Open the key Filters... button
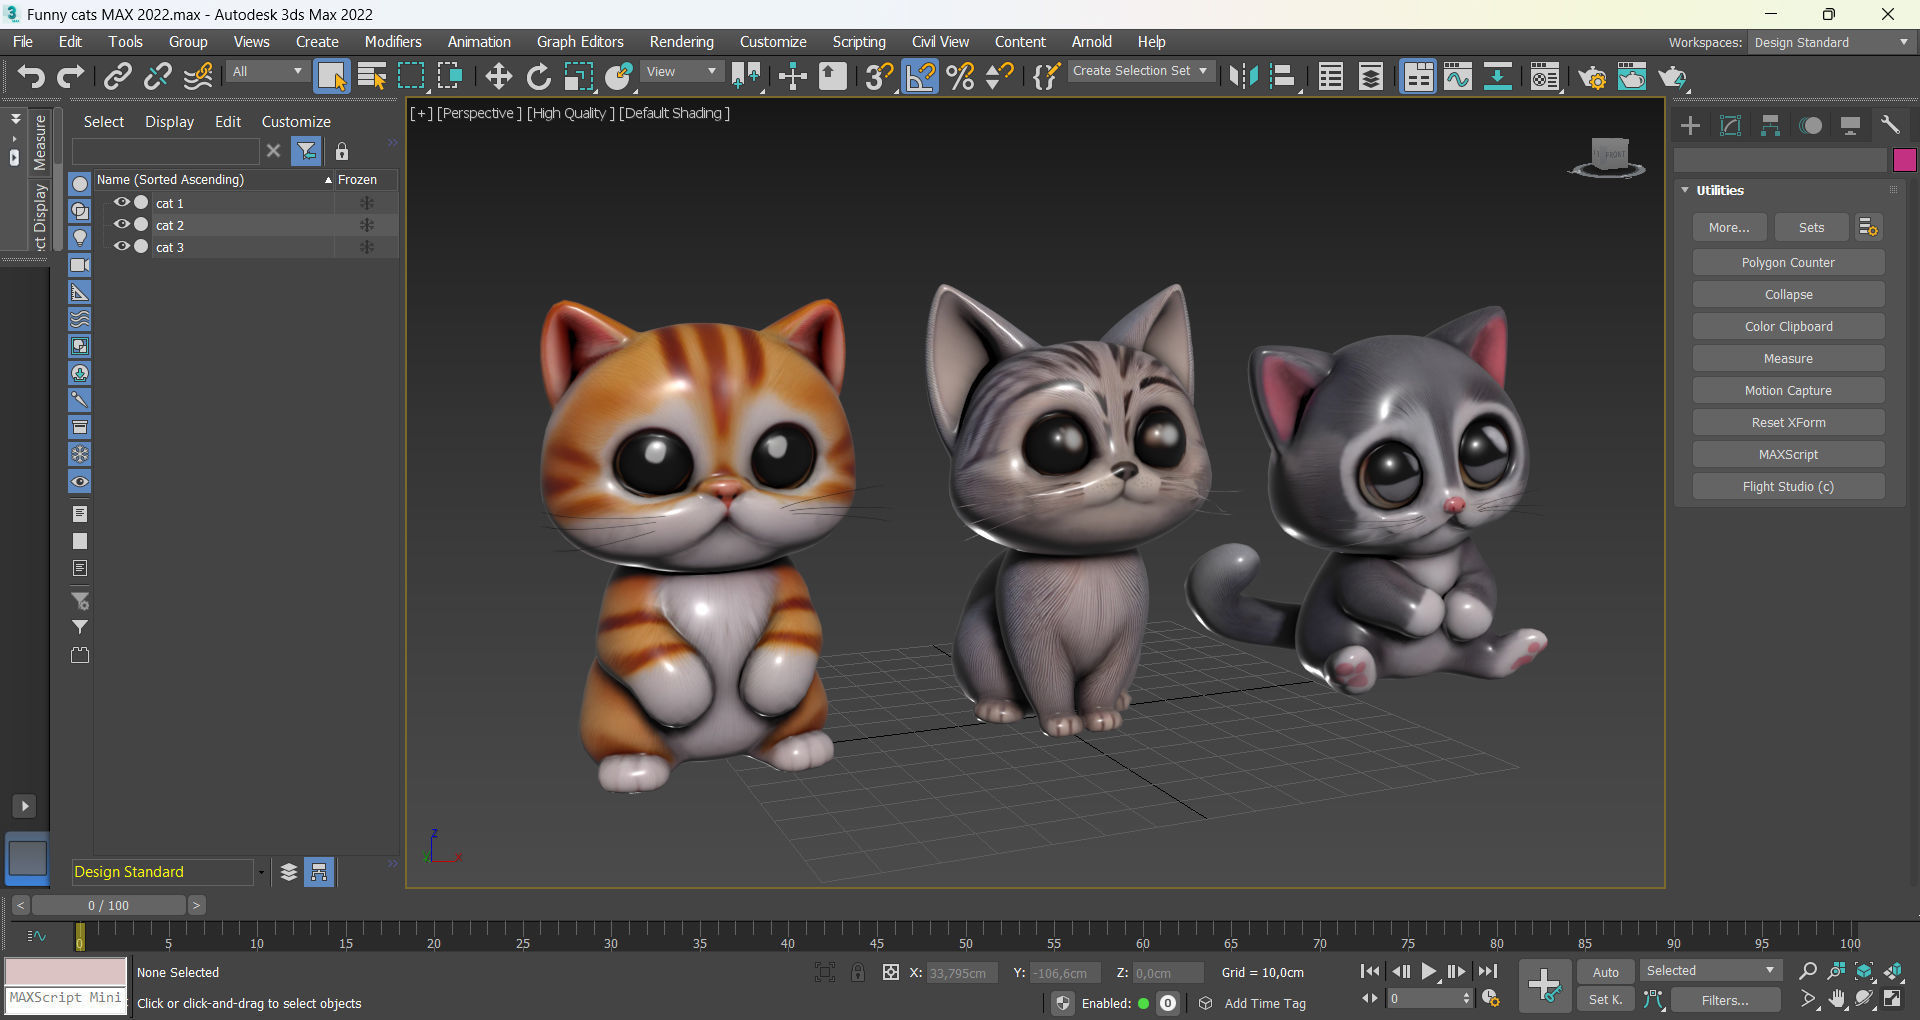 pos(1725,1000)
